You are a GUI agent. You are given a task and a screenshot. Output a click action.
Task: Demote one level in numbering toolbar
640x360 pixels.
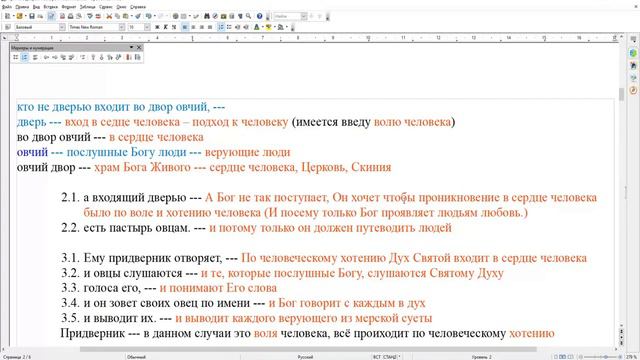pos(55,57)
